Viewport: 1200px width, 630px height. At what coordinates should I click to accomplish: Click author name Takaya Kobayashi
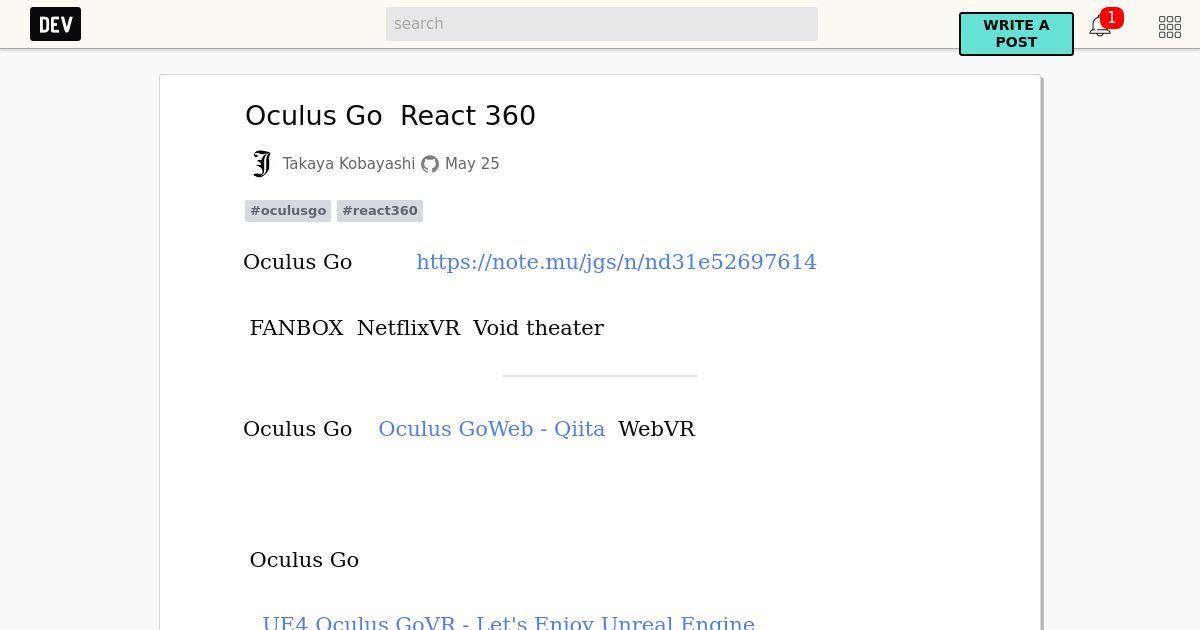[349, 164]
